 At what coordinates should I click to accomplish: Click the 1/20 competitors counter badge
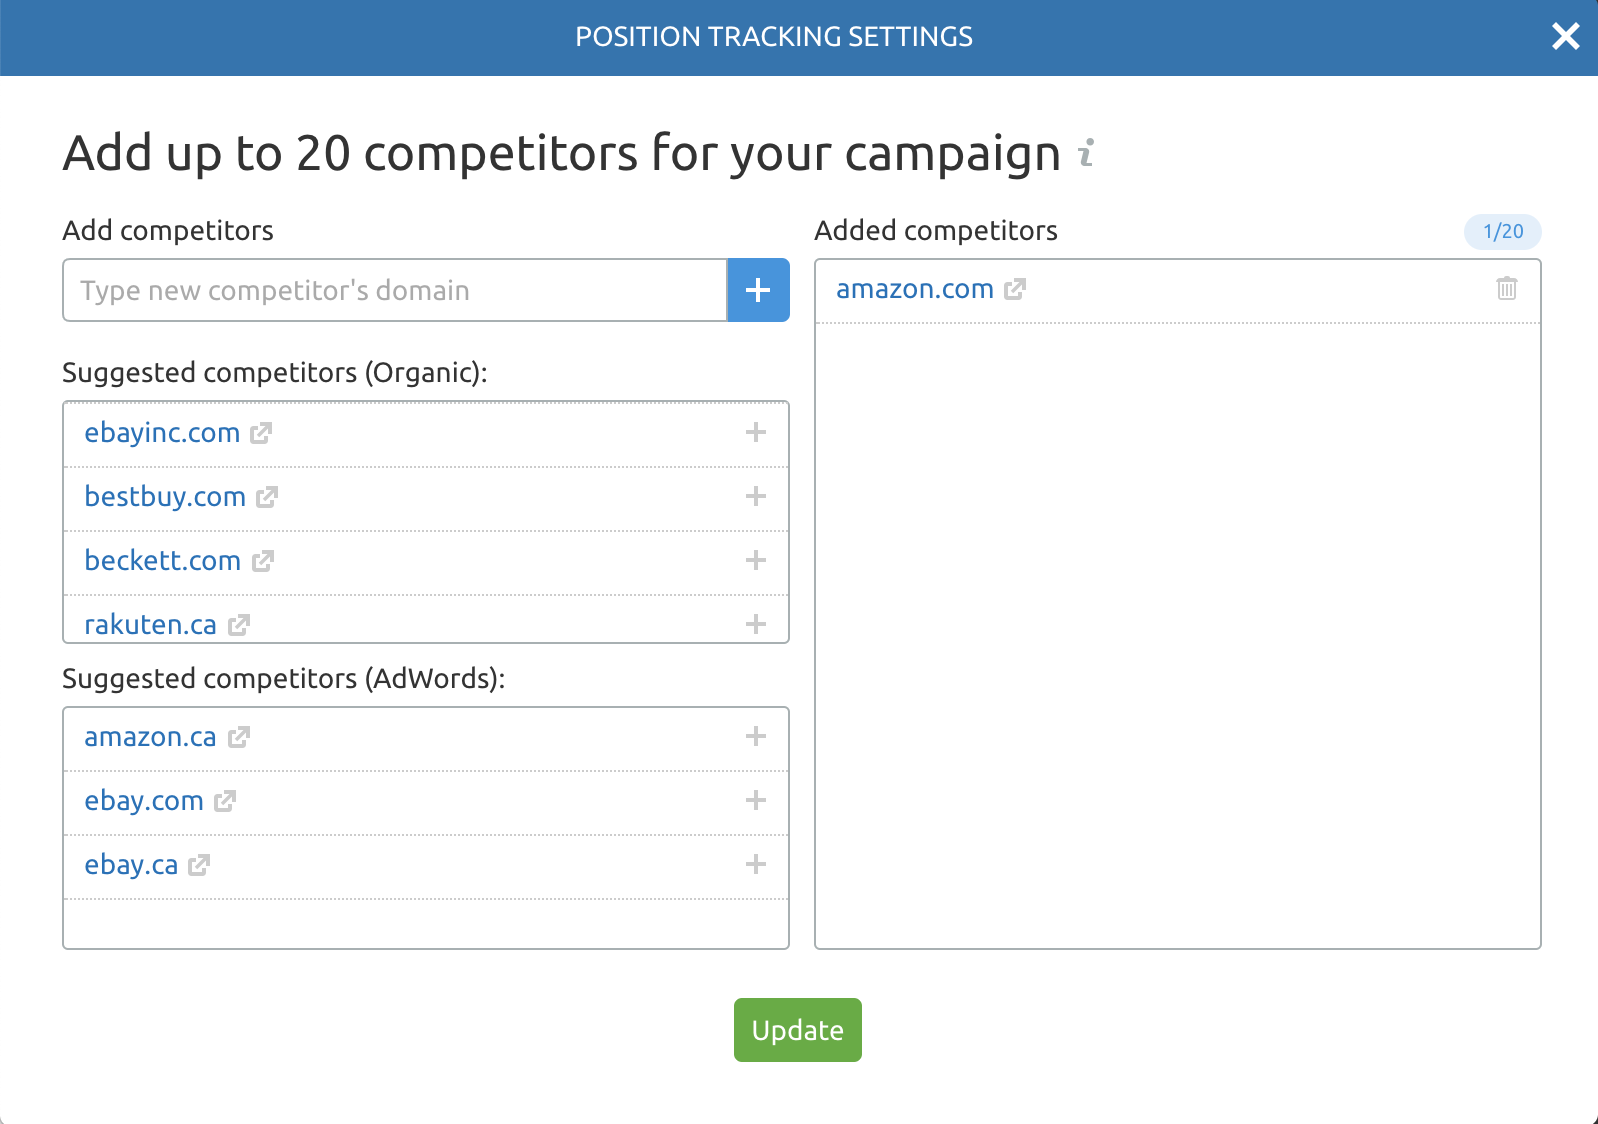point(1503,232)
